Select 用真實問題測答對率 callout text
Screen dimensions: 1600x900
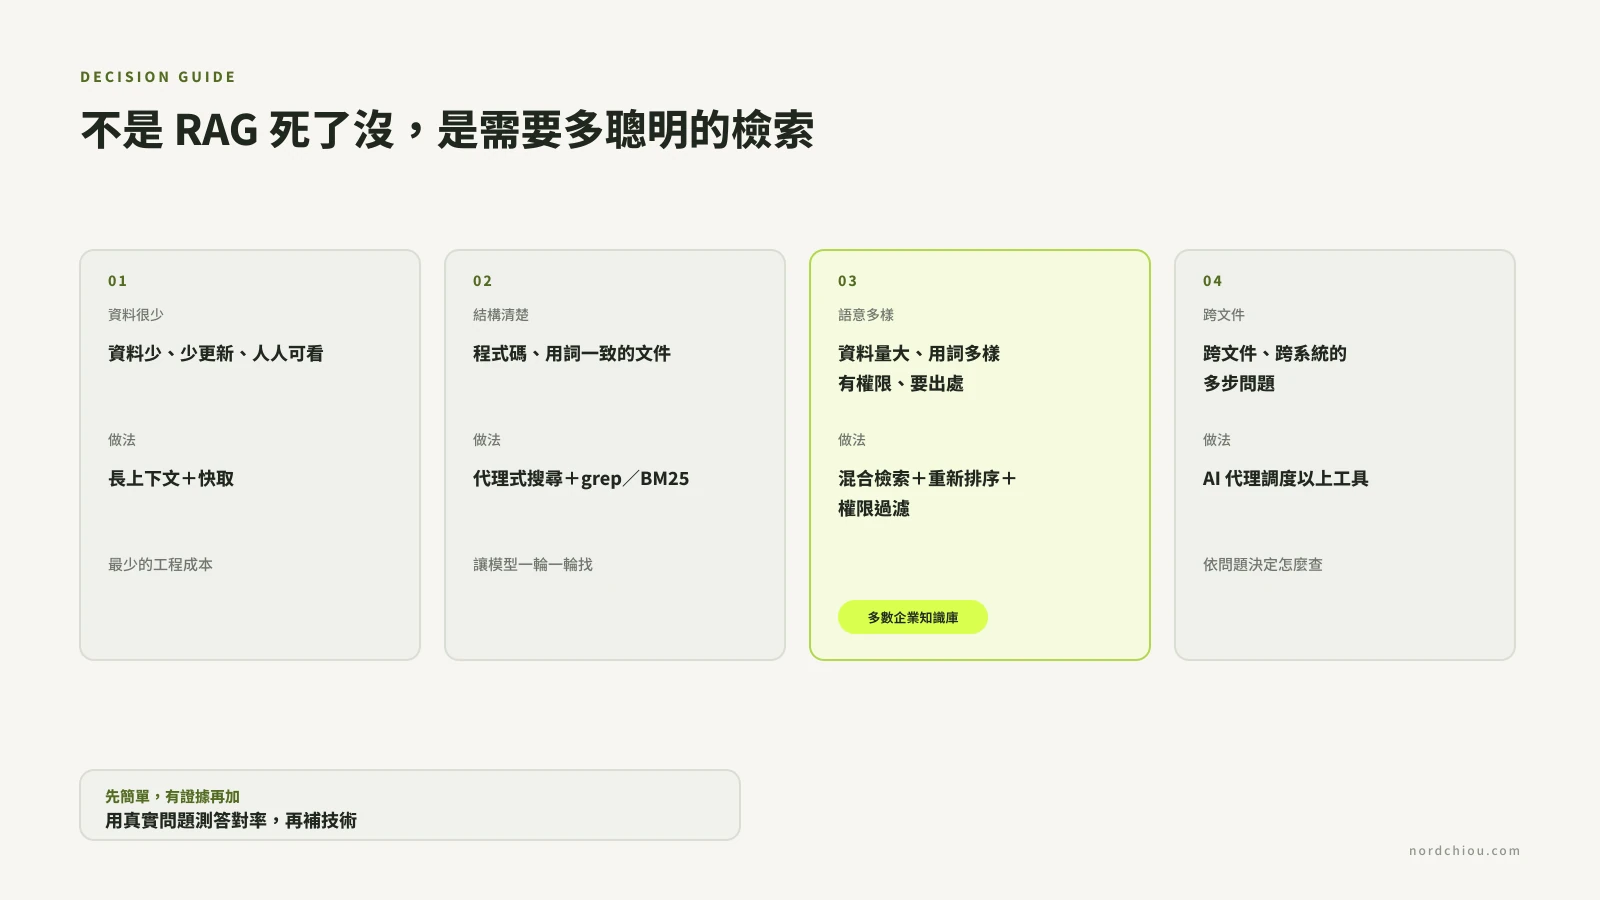pyautogui.click(x=186, y=821)
